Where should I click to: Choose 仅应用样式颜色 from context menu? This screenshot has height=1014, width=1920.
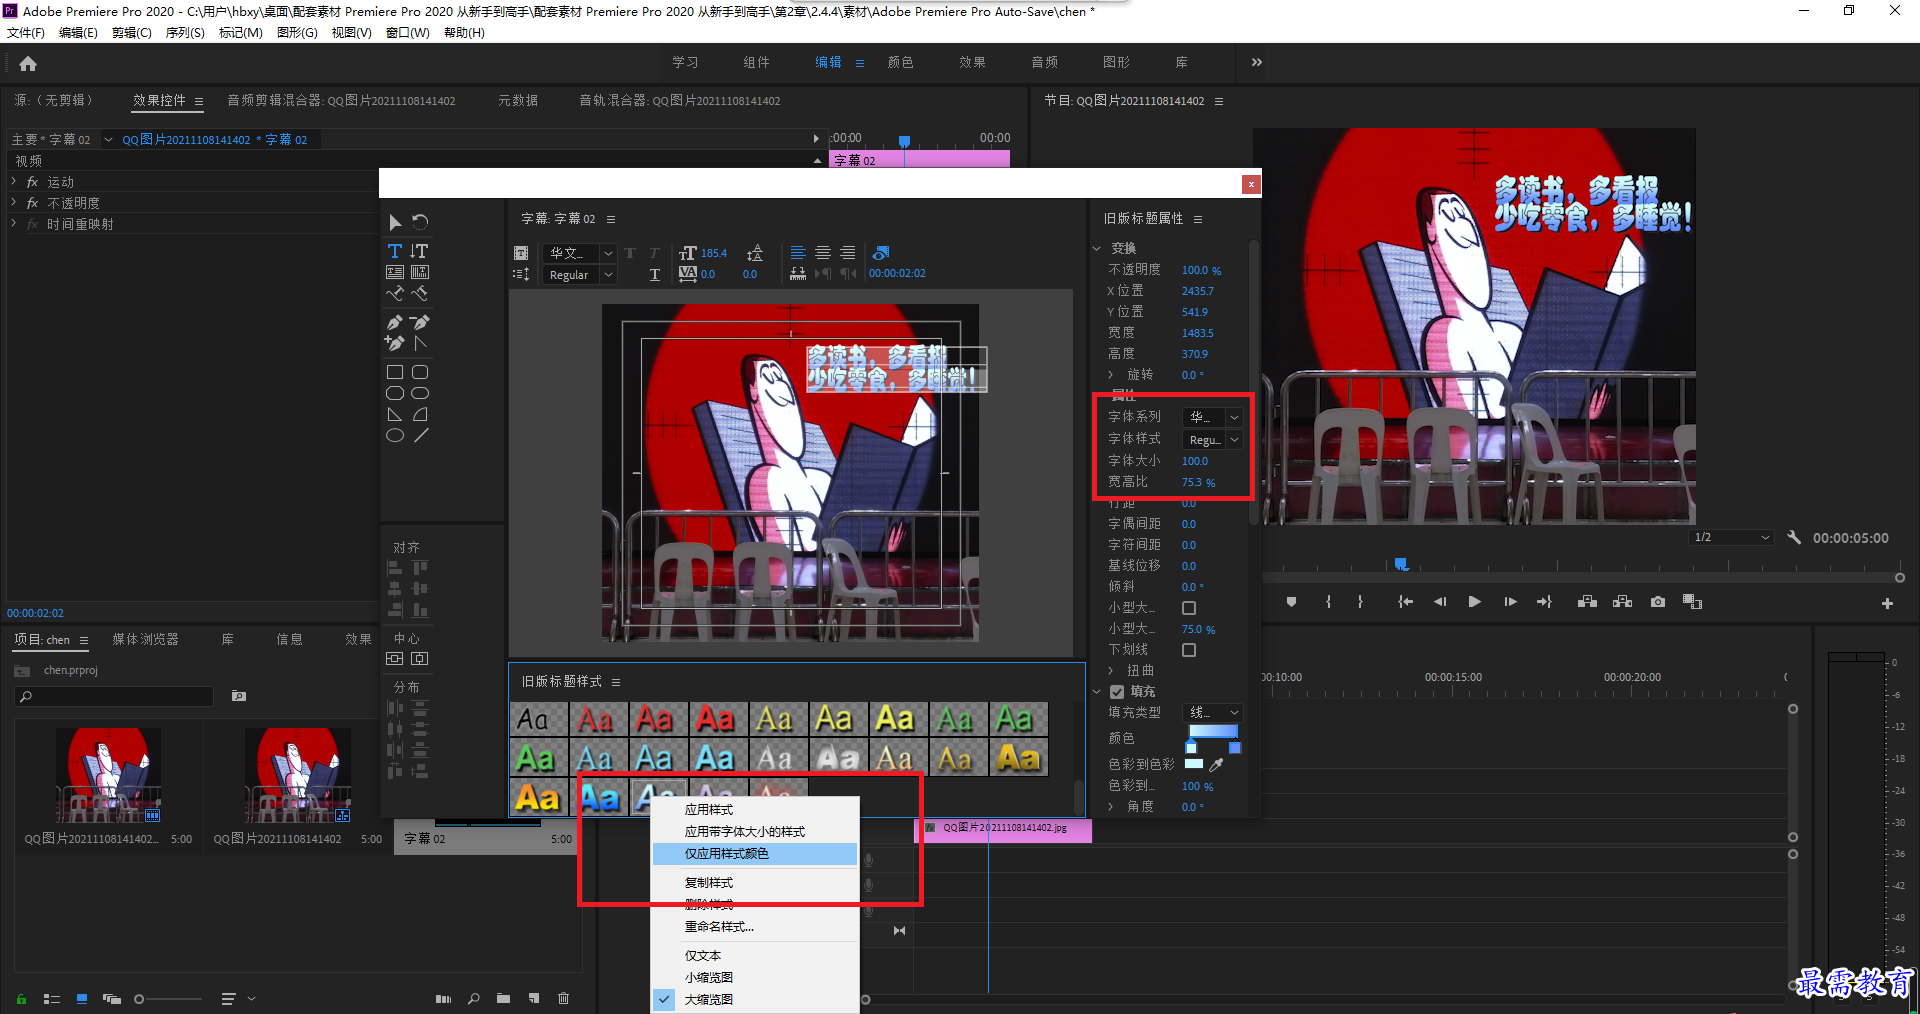[x=755, y=854]
